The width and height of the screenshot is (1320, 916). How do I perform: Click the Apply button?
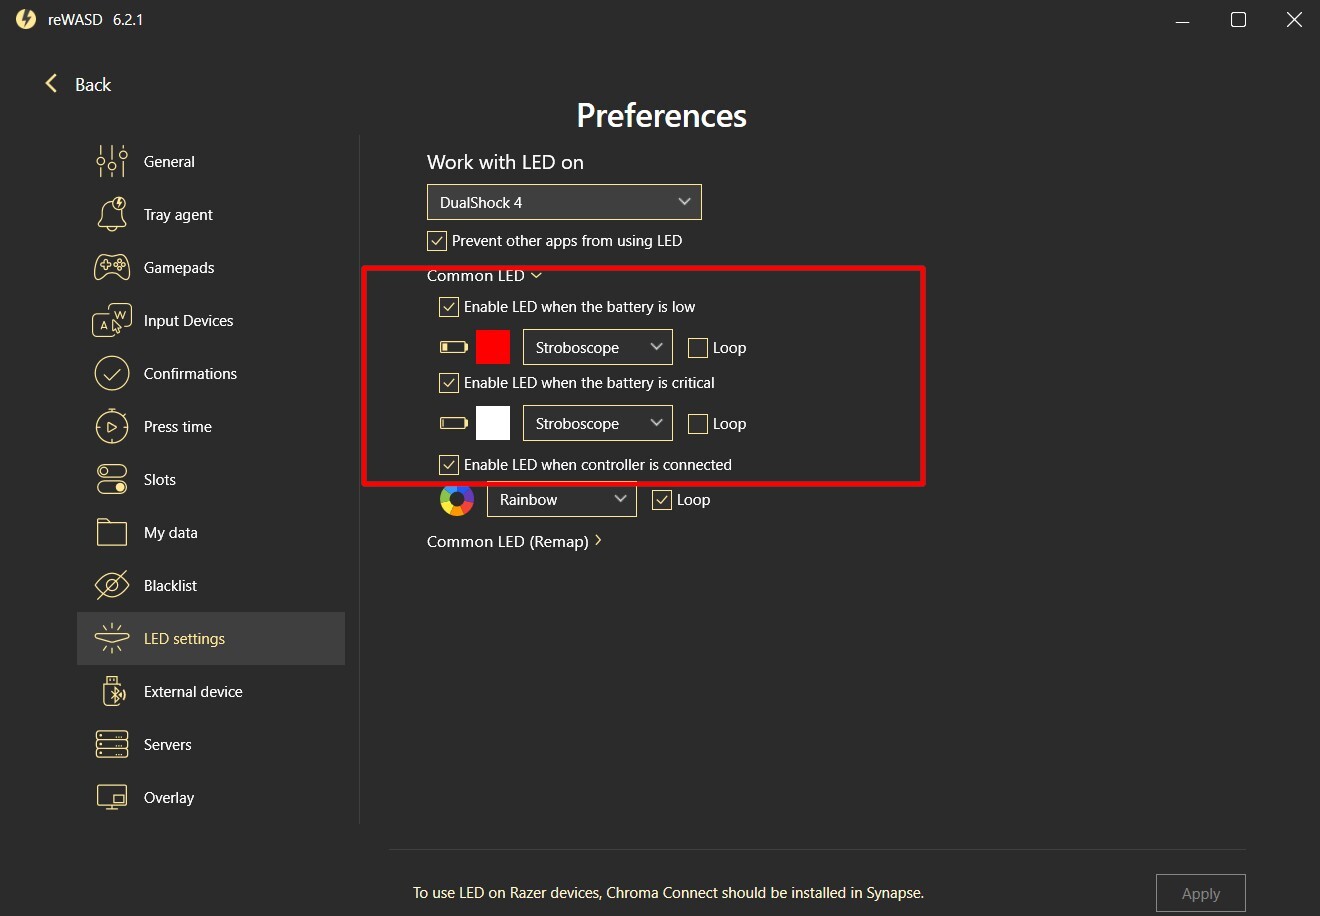click(x=1200, y=893)
